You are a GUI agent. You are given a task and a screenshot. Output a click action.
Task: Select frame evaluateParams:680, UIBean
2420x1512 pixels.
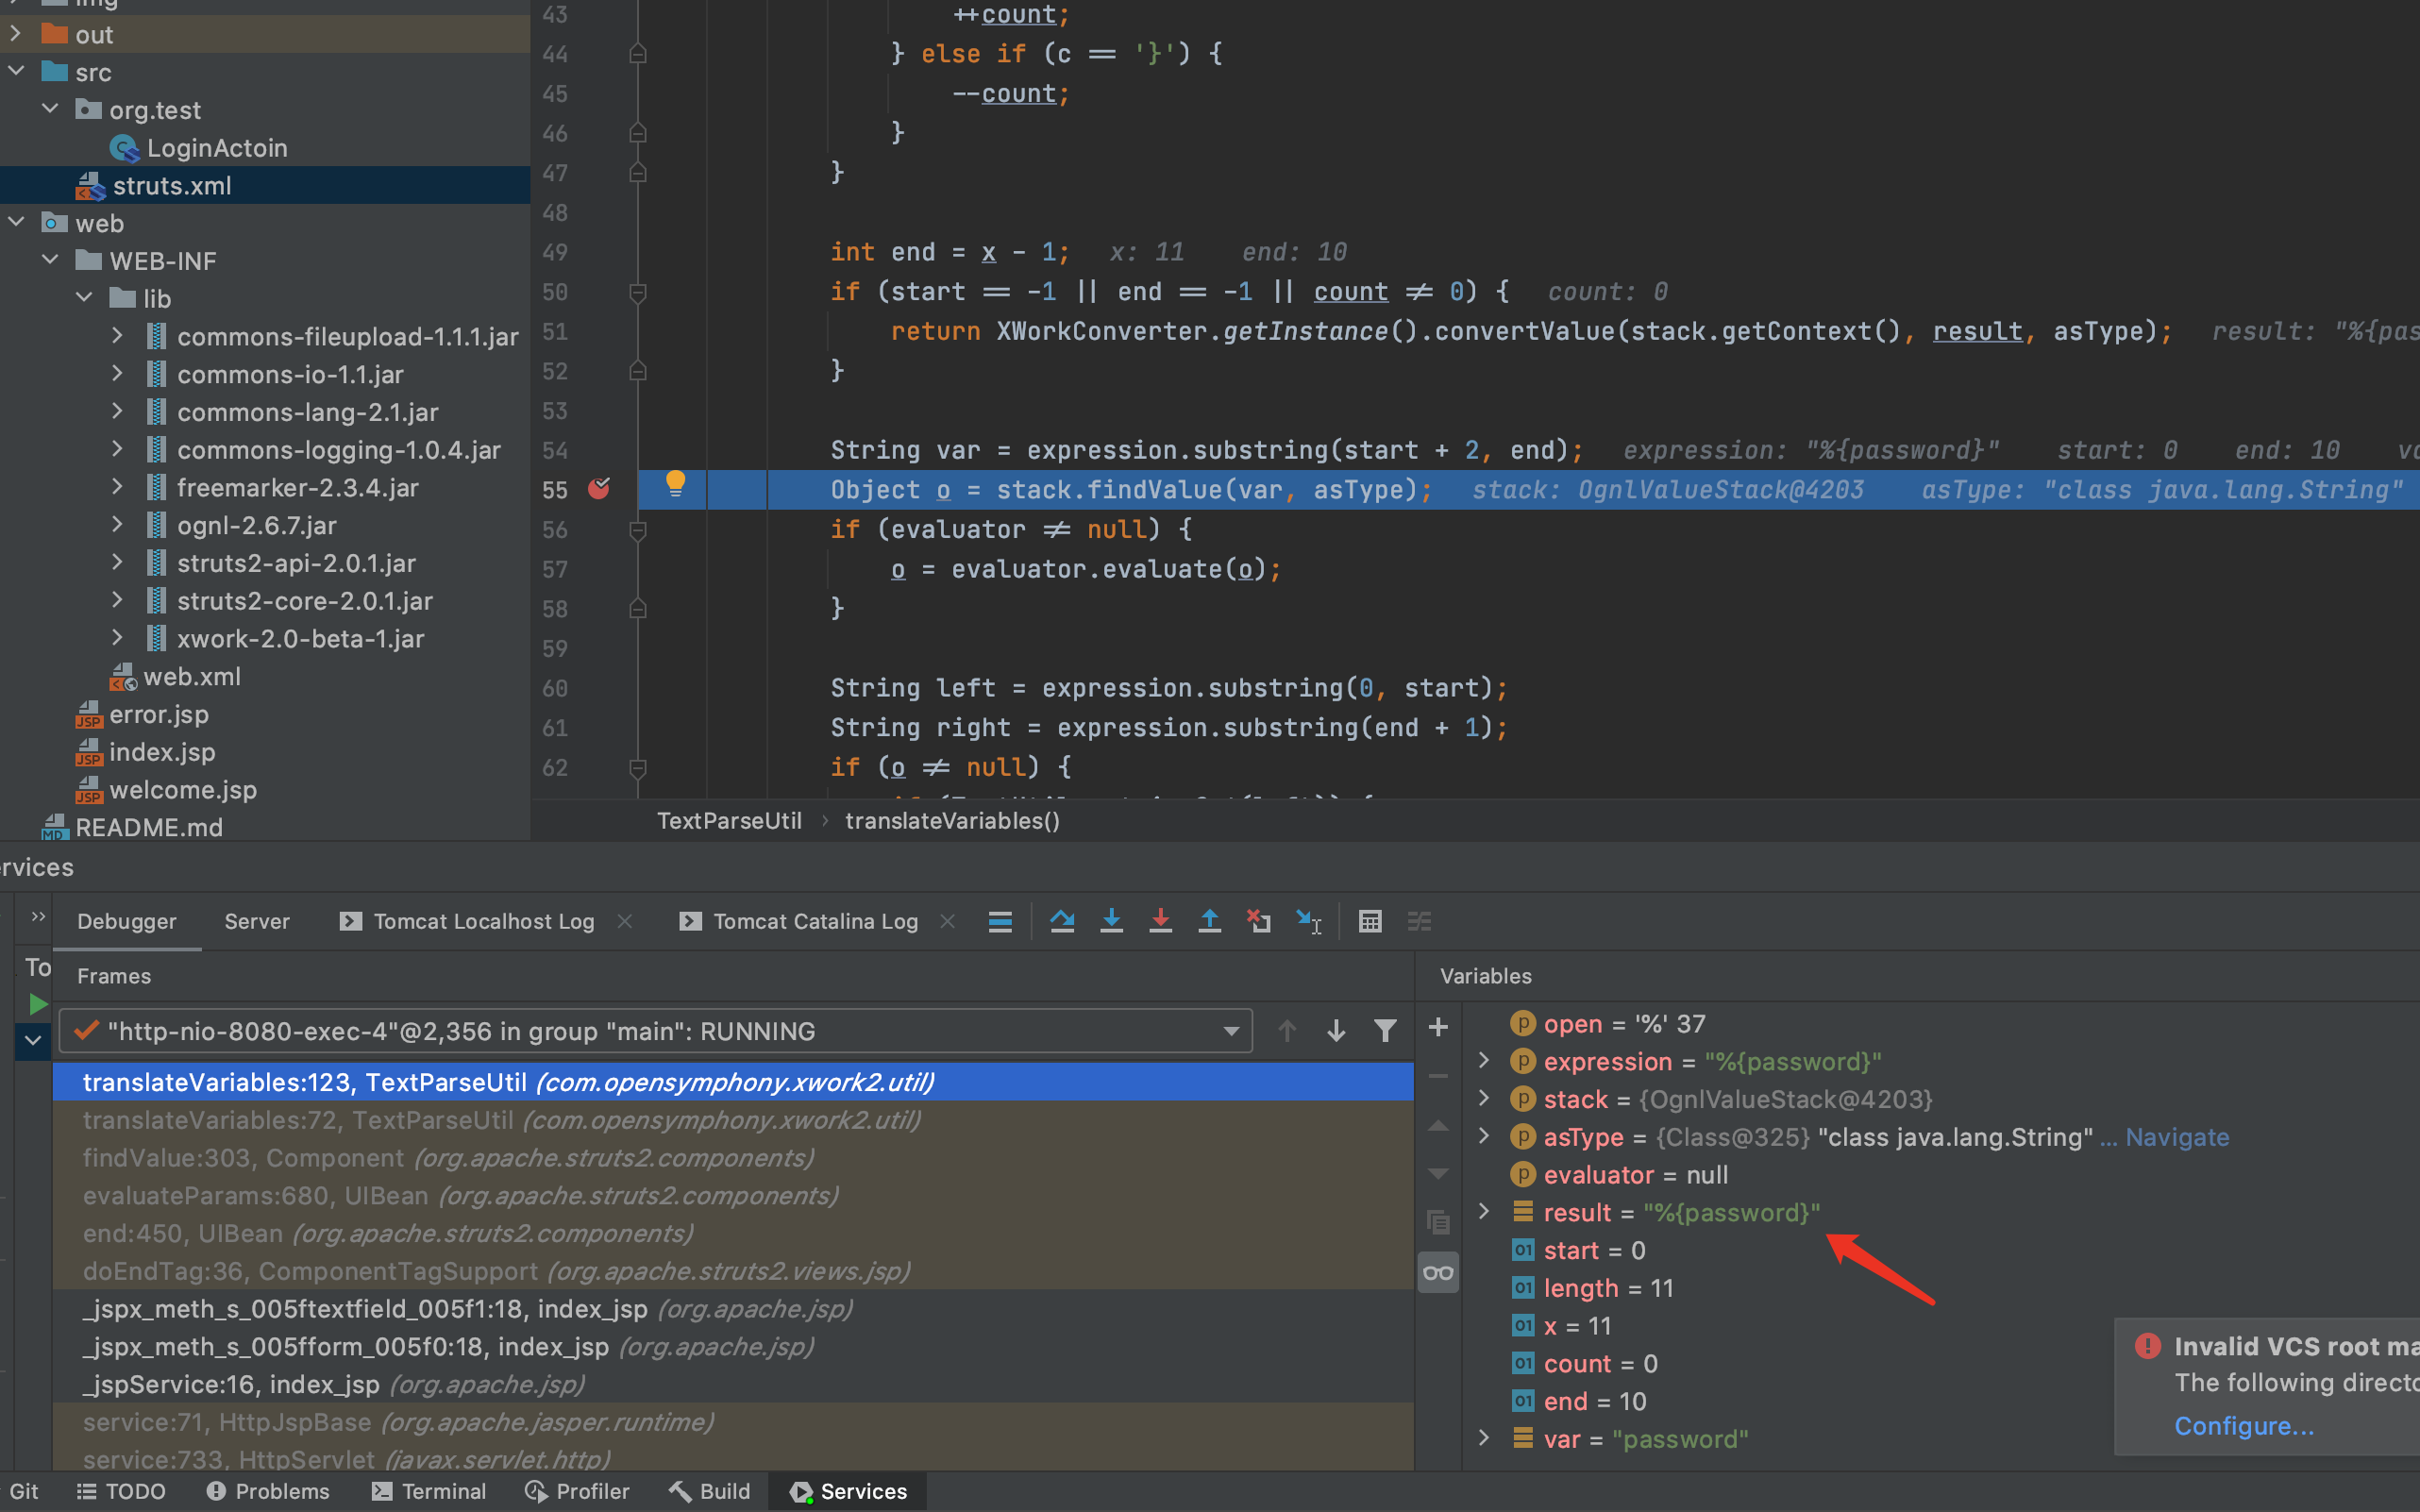tap(733, 1196)
